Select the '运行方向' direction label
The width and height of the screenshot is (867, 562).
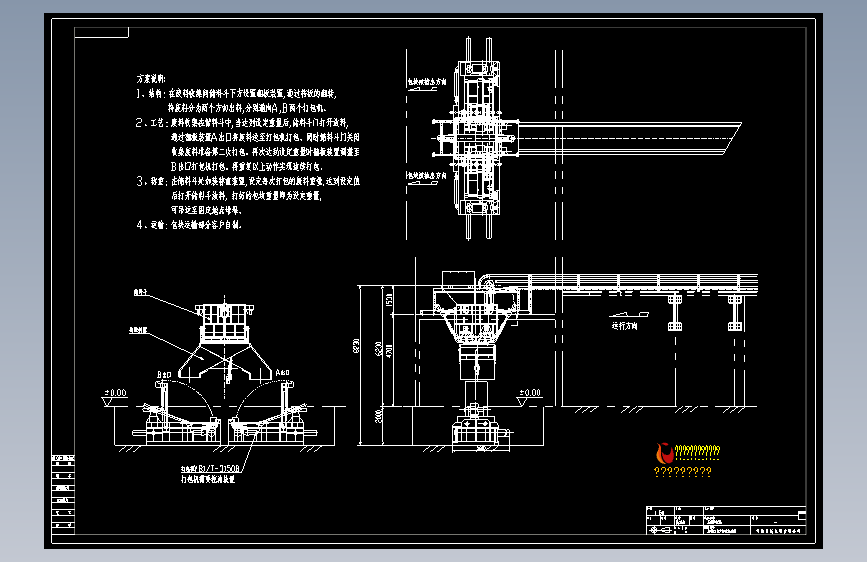(624, 326)
